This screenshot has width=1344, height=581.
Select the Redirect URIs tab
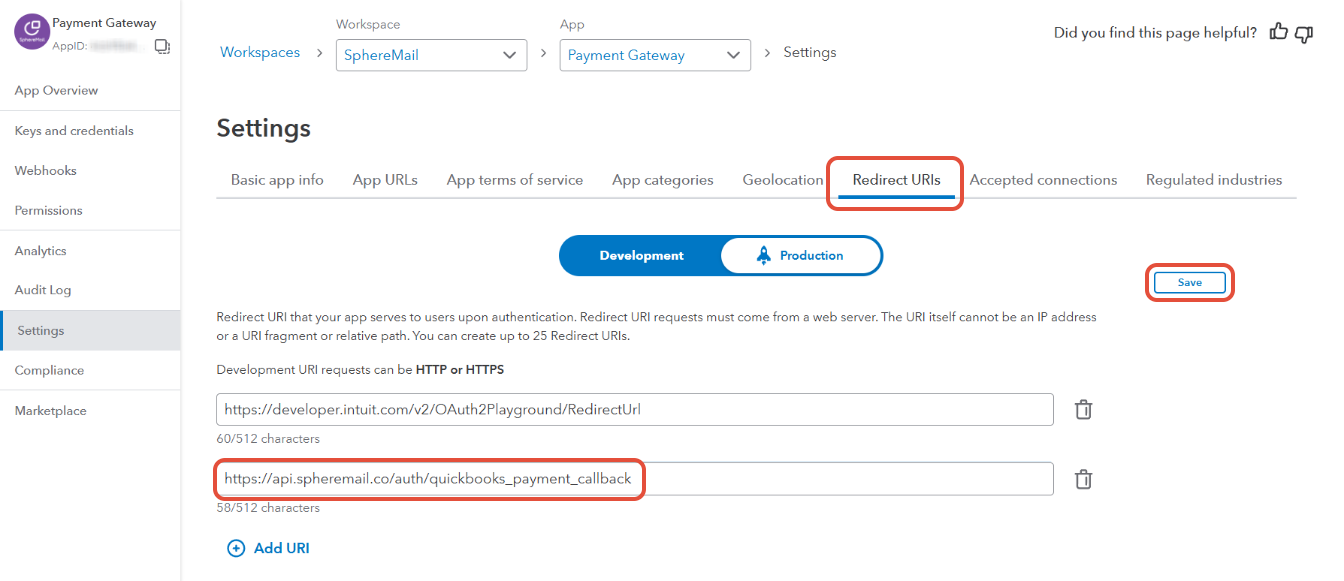(x=896, y=180)
